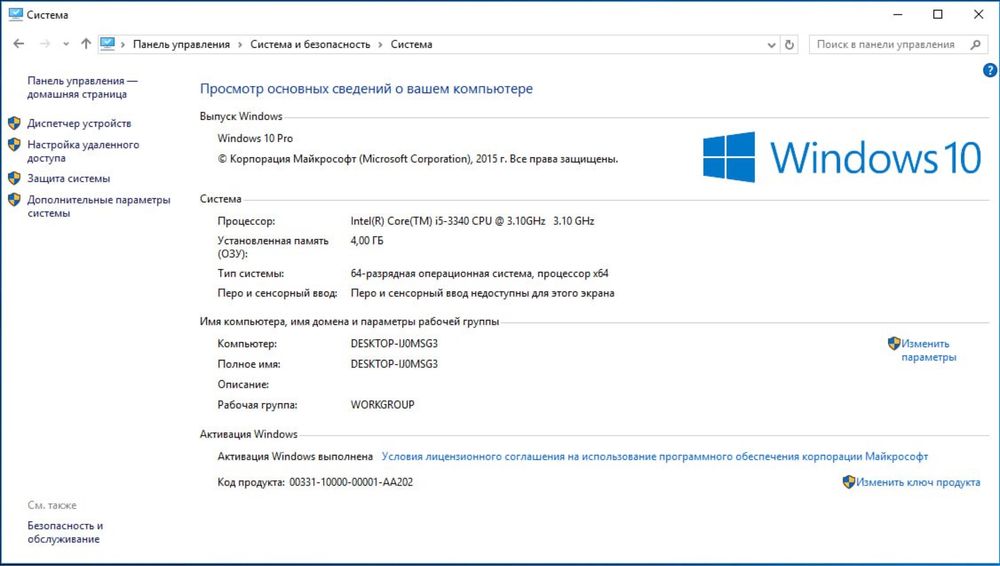
Task: Click 'Компьютер:' row value DESKTOP-IJ0MSG3
Action: pyautogui.click(x=394, y=343)
